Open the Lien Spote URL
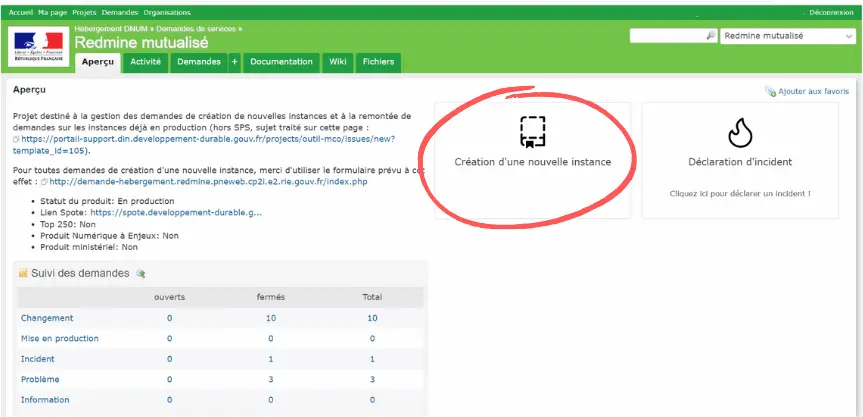Viewport: 863px width, 417px height. click(x=176, y=212)
